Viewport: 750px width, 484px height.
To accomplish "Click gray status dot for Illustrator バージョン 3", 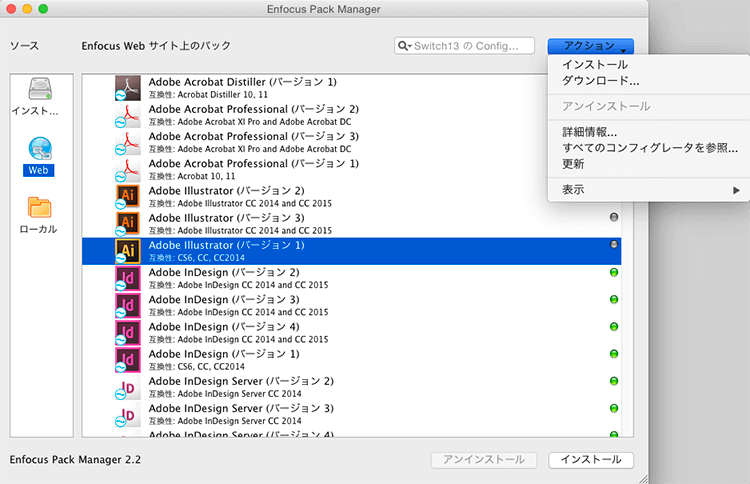I will pyautogui.click(x=614, y=217).
